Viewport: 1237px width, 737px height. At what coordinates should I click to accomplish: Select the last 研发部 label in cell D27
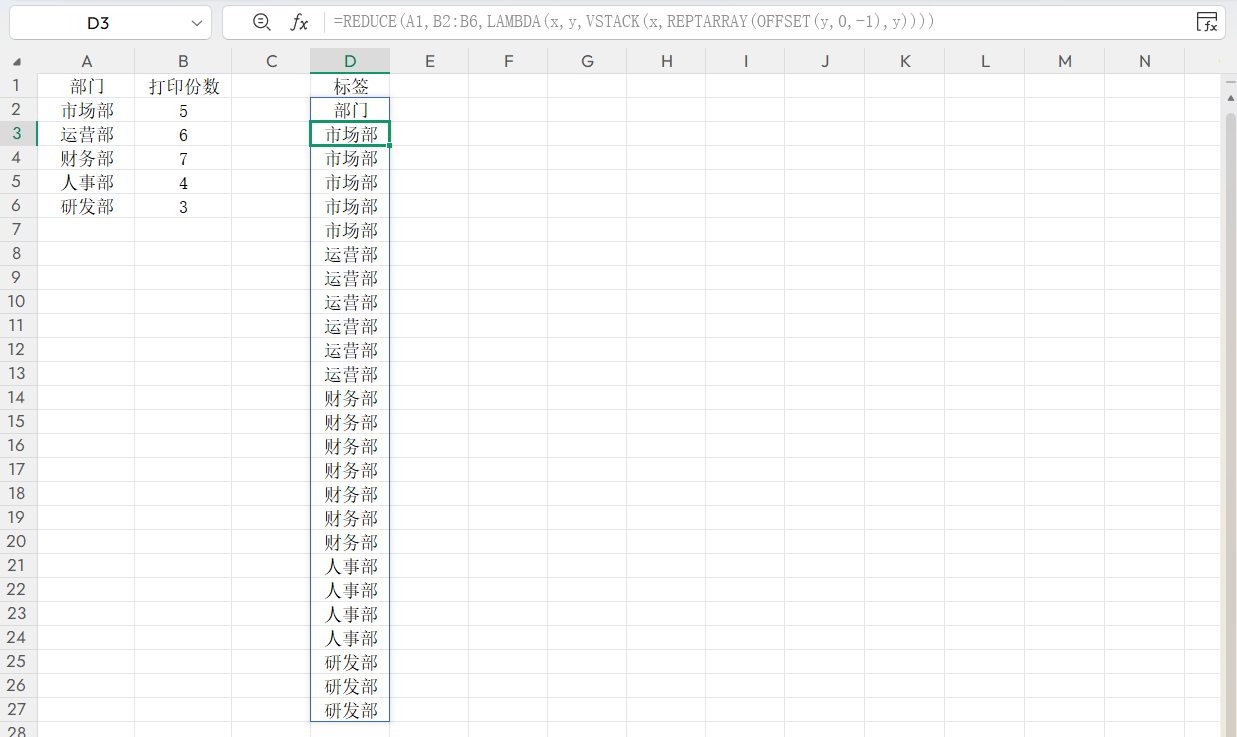point(350,710)
